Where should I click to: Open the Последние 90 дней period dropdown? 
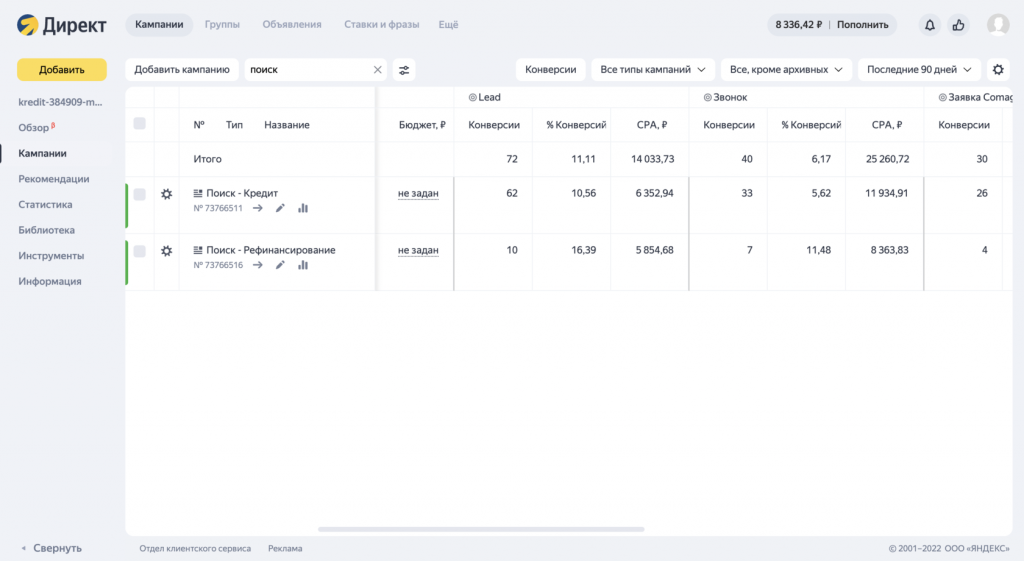click(x=918, y=70)
